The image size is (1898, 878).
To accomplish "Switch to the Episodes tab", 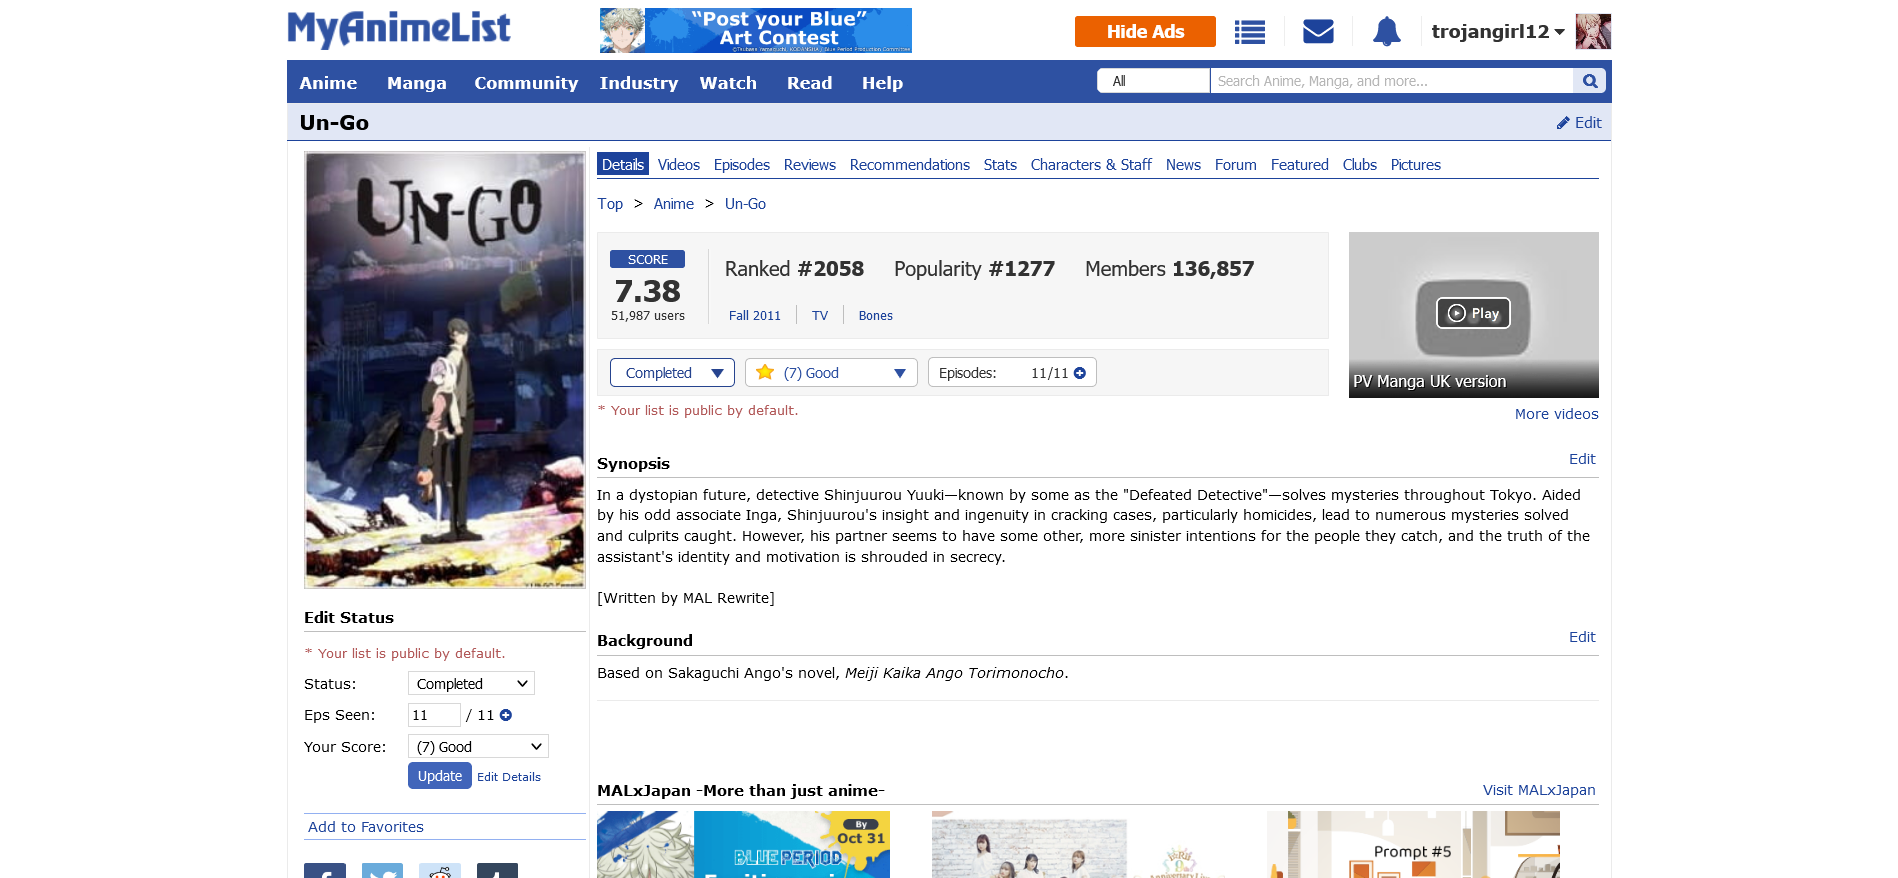I will (742, 165).
